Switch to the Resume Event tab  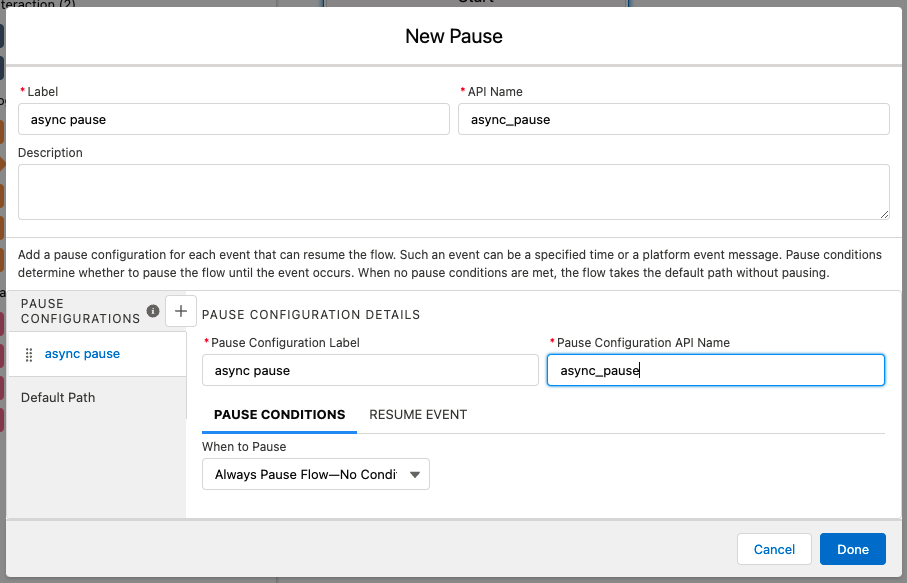(x=418, y=415)
